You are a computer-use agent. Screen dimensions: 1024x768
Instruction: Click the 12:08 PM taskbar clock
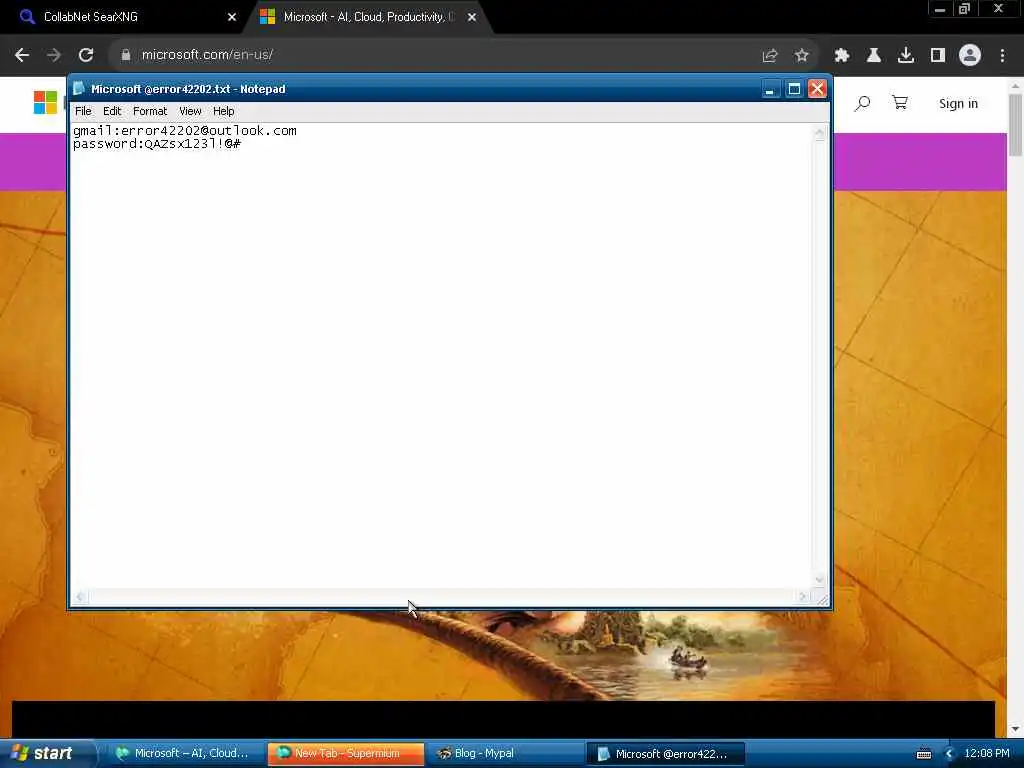pos(987,753)
